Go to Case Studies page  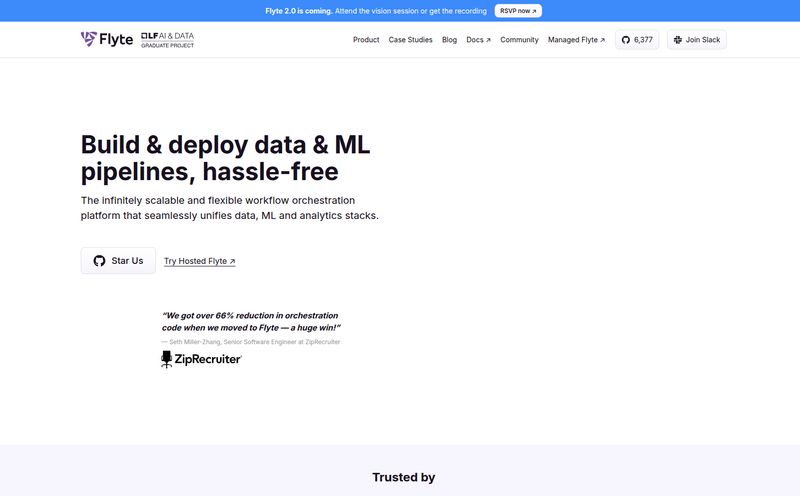point(410,40)
